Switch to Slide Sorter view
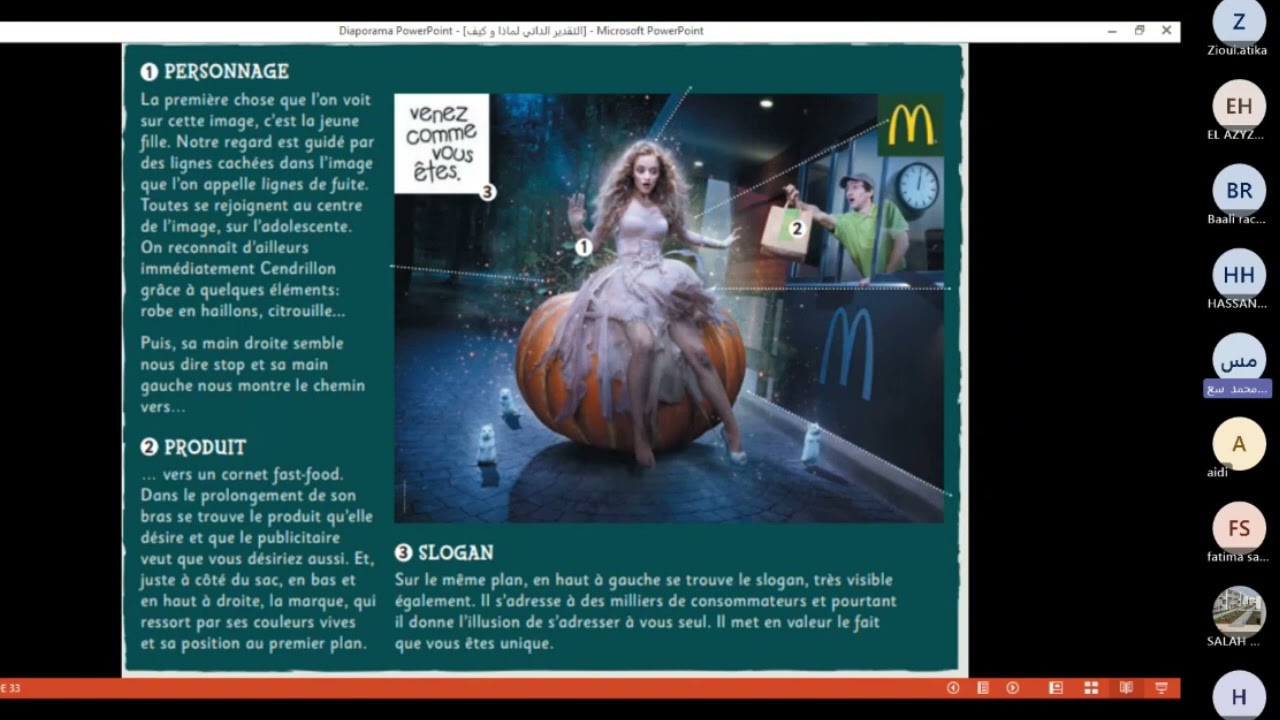1280x720 pixels. [x=1091, y=688]
